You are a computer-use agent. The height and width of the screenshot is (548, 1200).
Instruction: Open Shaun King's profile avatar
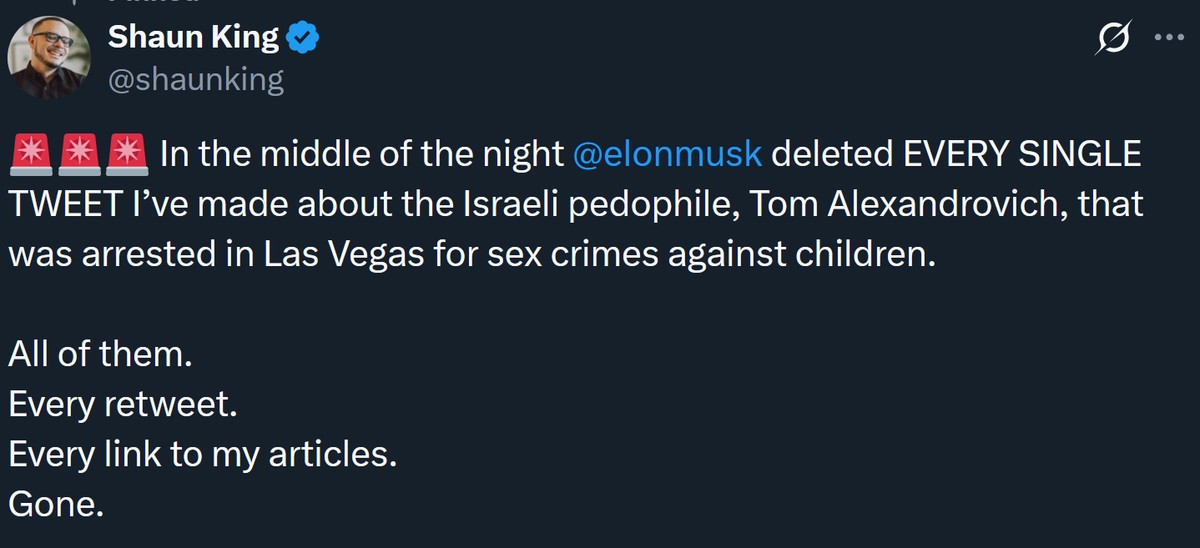pyautogui.click(x=46, y=57)
